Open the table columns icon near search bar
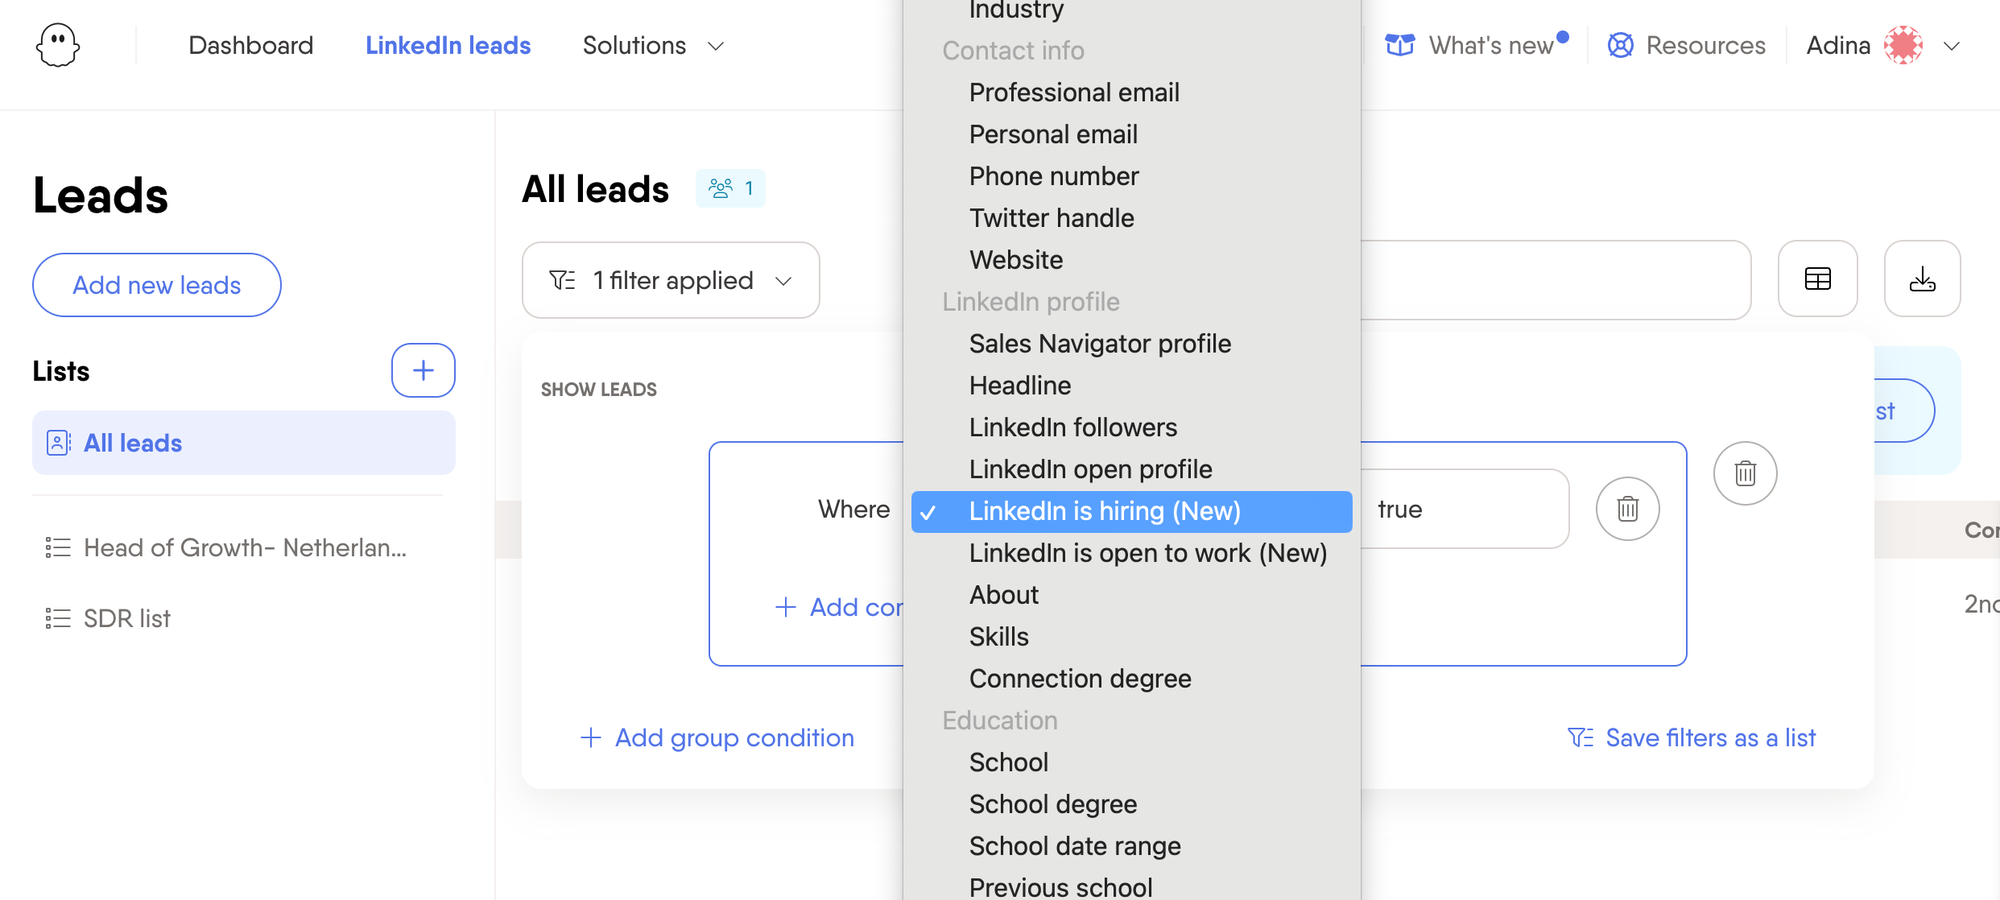The height and width of the screenshot is (900, 2000). point(1817,279)
